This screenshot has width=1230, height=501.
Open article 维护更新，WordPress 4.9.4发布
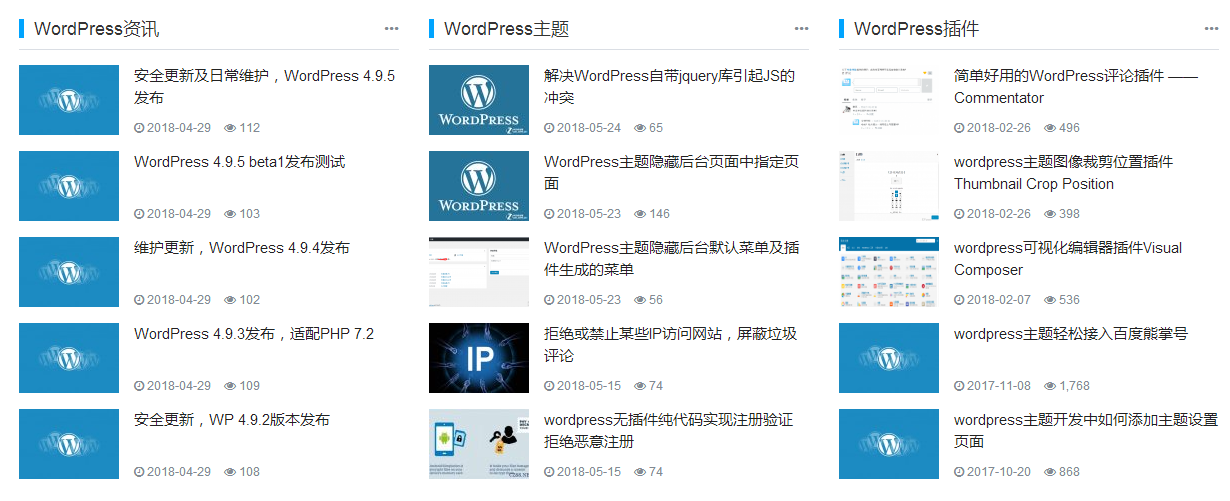(242, 248)
